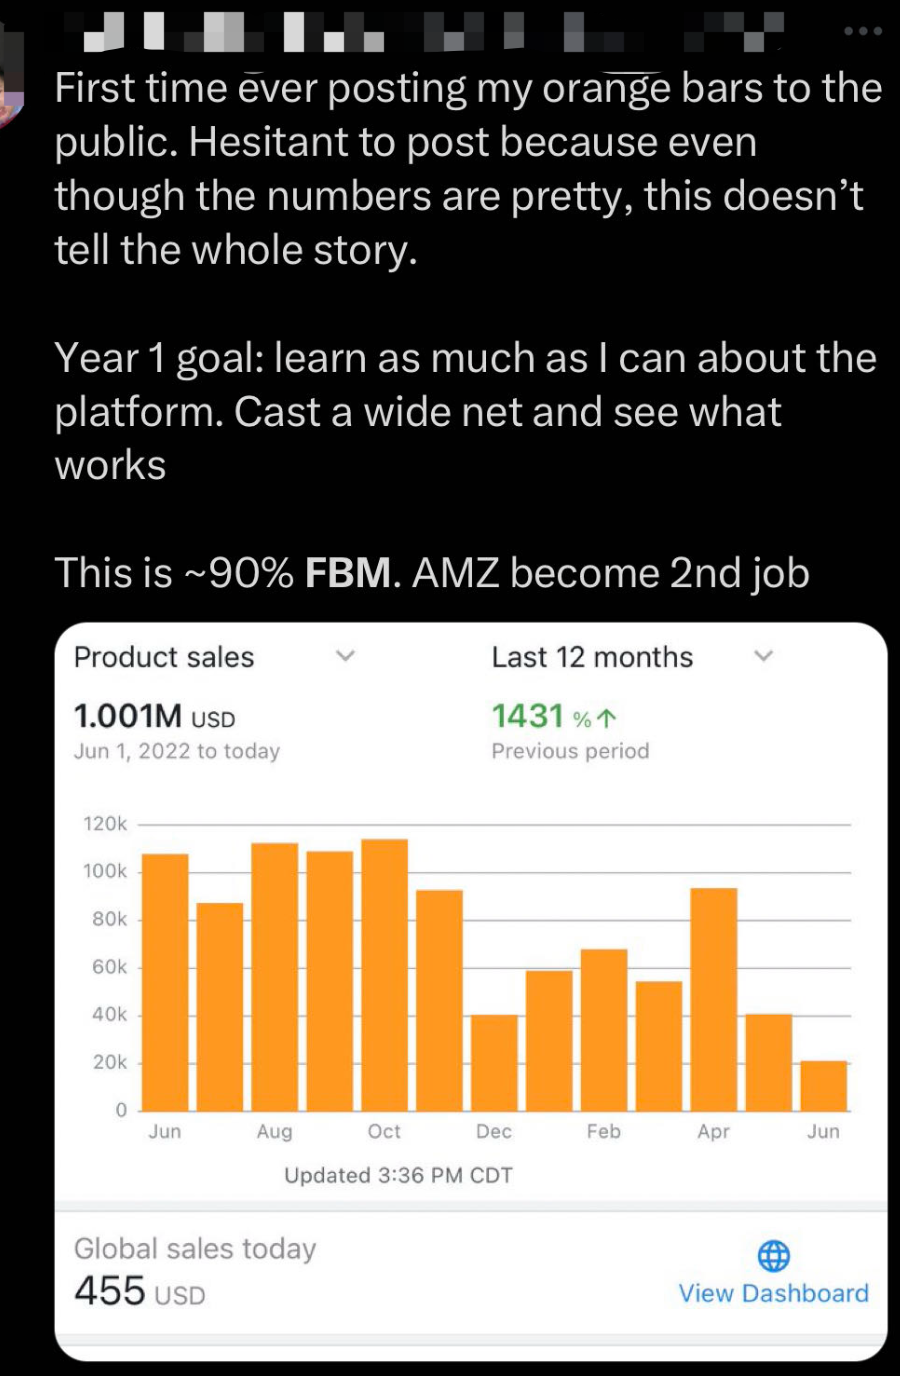Image resolution: width=900 pixels, height=1376 pixels.
Task: Click the 1.001M USD sales total
Action: tap(155, 717)
